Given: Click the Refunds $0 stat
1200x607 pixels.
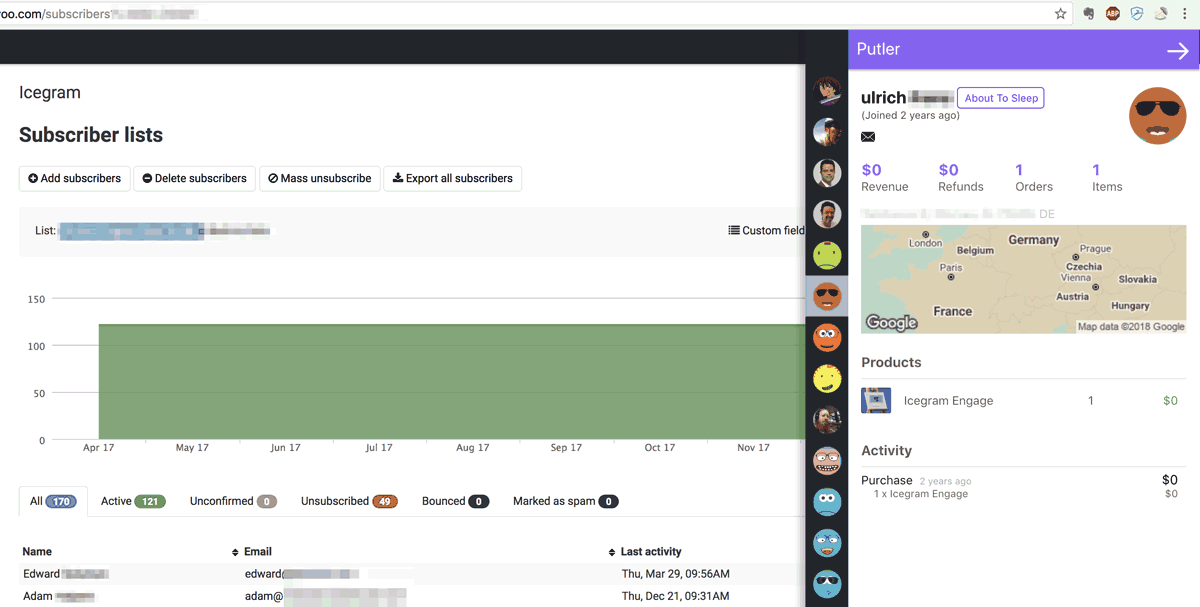Looking at the screenshot, I should [x=961, y=177].
